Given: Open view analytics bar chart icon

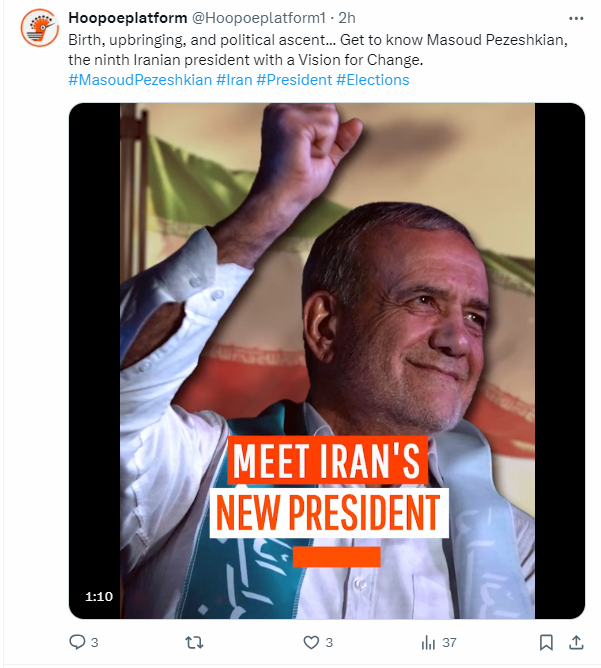Looking at the screenshot, I should [428, 642].
